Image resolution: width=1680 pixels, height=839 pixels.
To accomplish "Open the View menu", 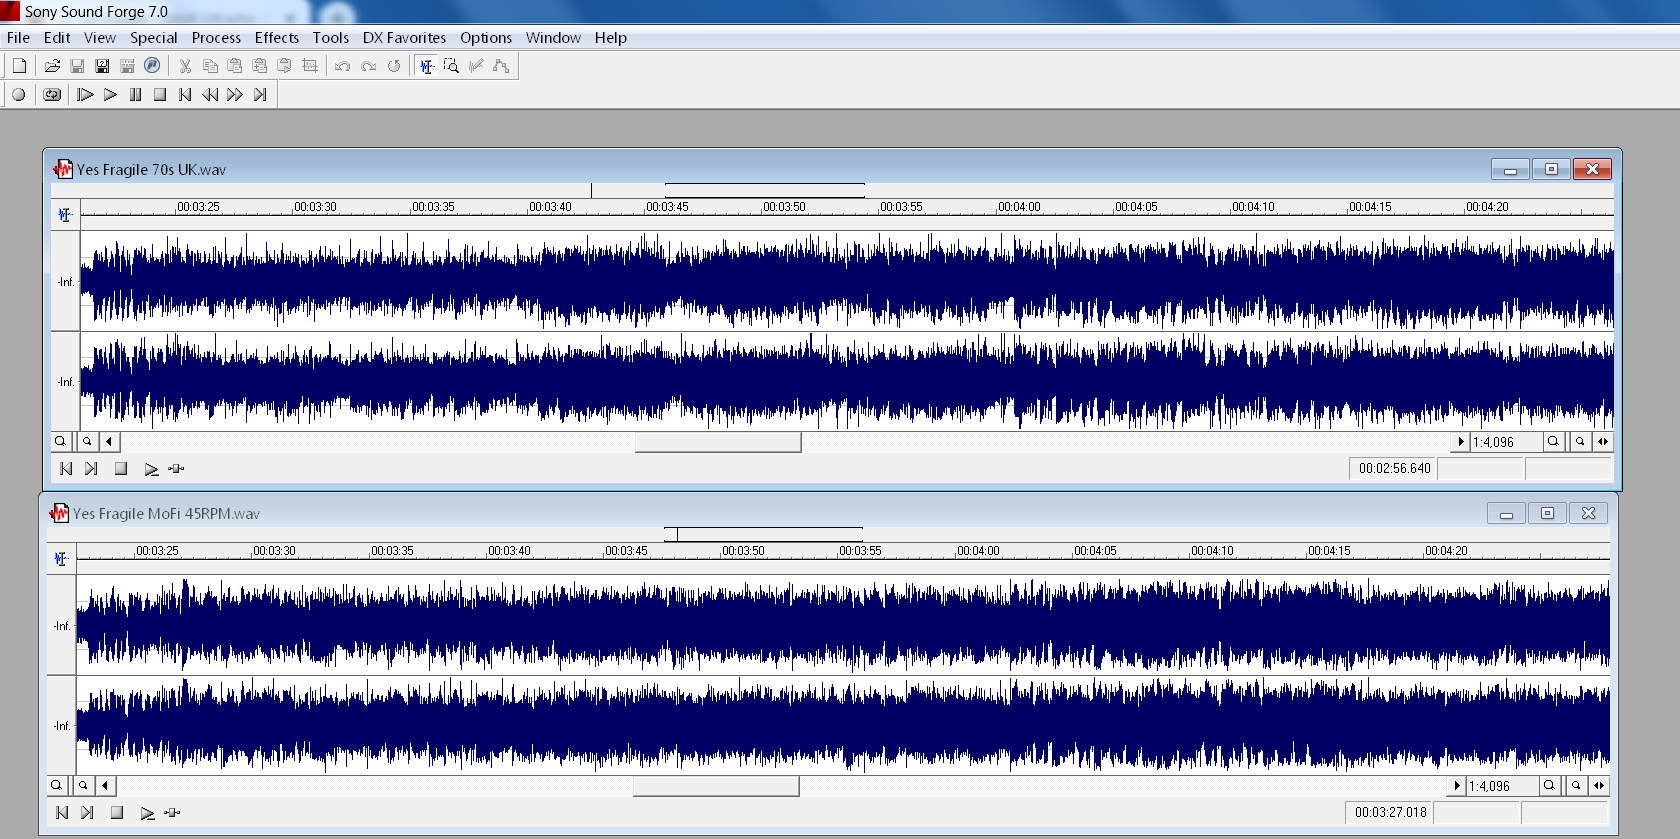I will click(100, 38).
